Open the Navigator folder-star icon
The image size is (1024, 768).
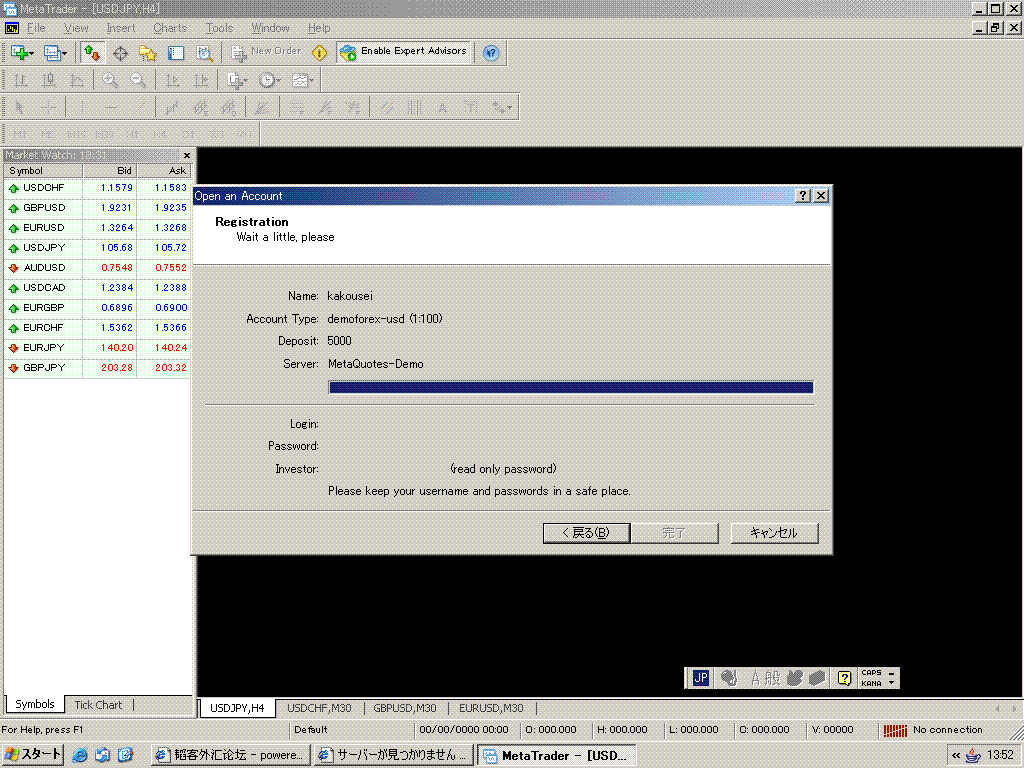pos(148,53)
